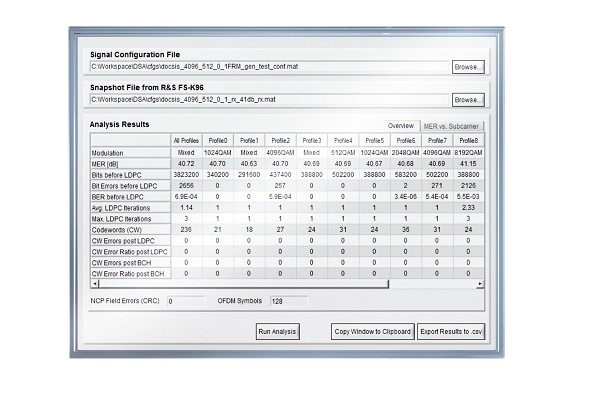The height and width of the screenshot is (397, 600).
Task: Click the 512QAM modulation cell
Action: click(x=343, y=152)
